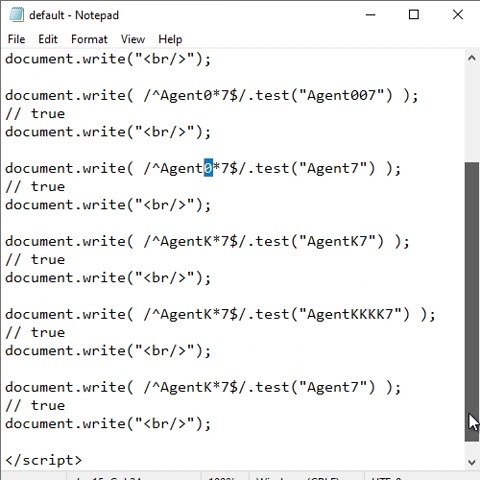Open the Format menu
The width and height of the screenshot is (480, 480).
[x=89, y=39]
